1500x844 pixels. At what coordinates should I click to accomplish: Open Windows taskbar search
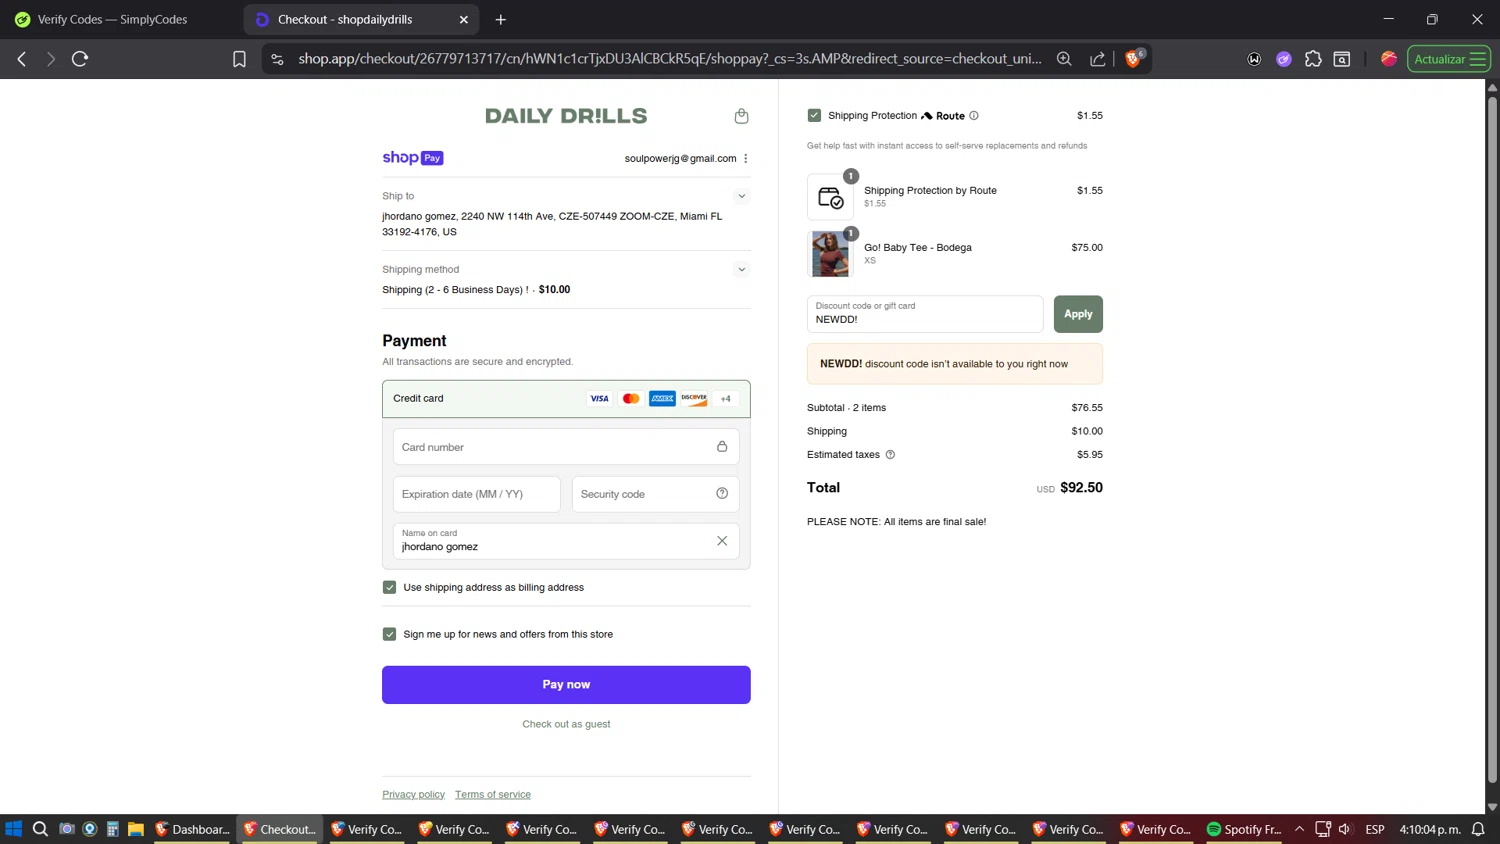point(40,829)
